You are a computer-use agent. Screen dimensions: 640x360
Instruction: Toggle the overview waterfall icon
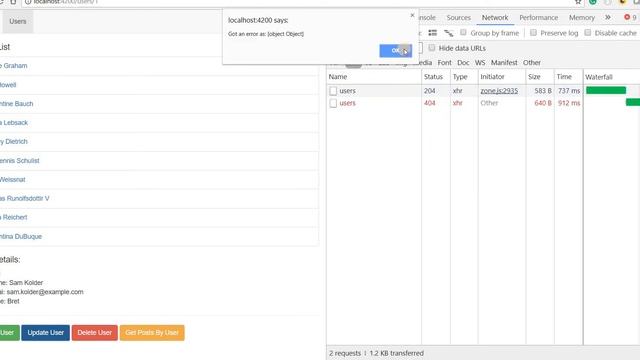pos(449,33)
